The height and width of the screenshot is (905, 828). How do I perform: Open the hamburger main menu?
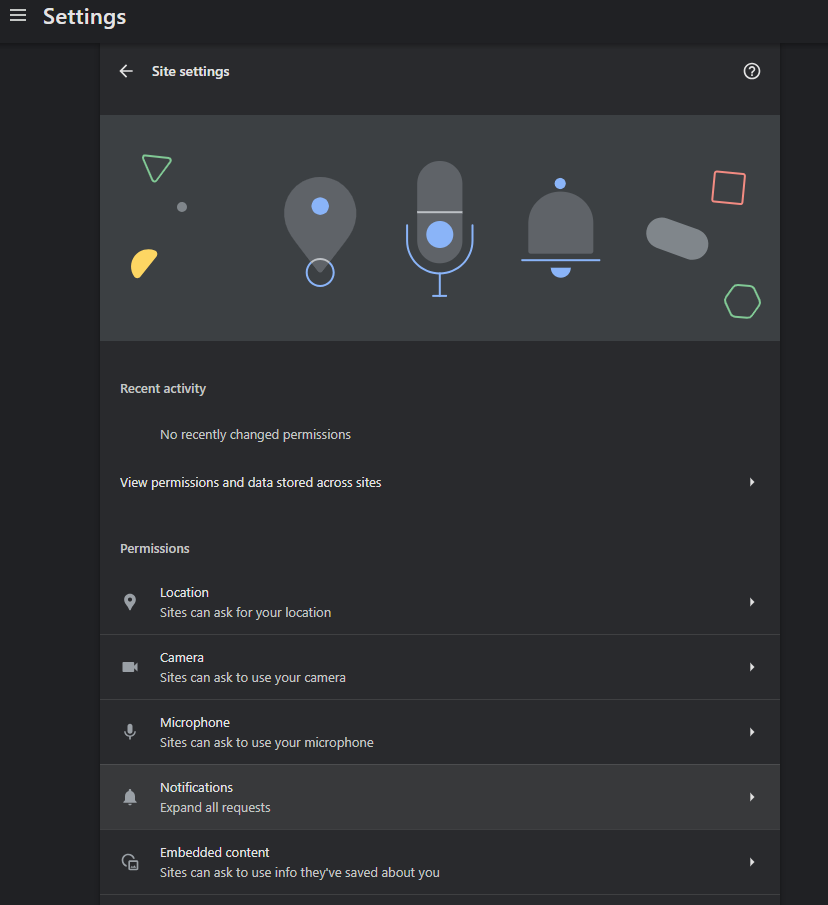[x=18, y=16]
